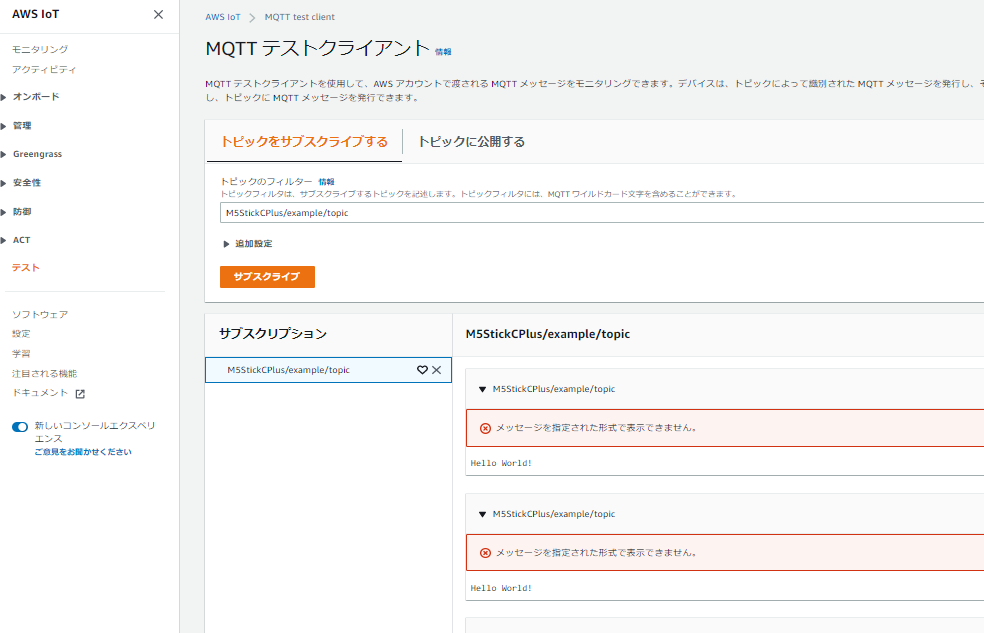Open ドキュメント link in sidebar
This screenshot has height=633, width=984.
[40, 393]
